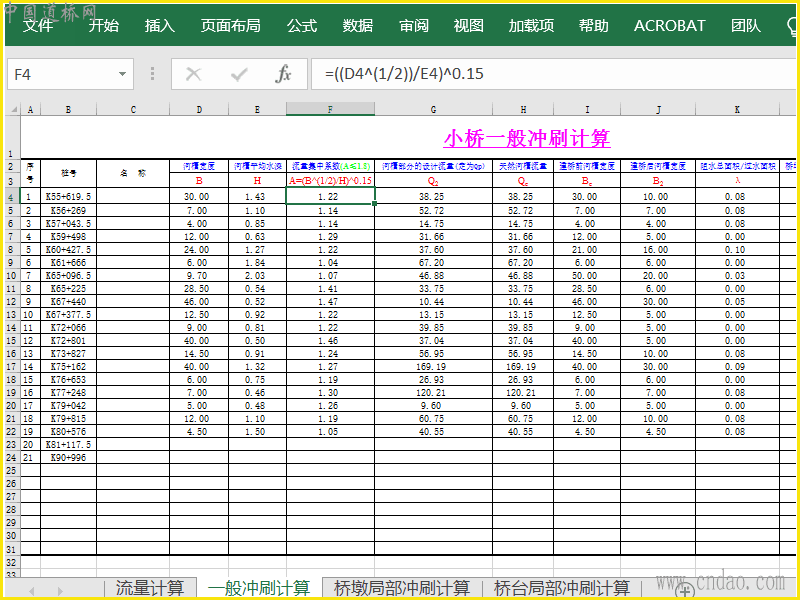Viewport: 800px width, 600px height.
Task: Select cell 67.20 in column G
Action: pos(433,262)
